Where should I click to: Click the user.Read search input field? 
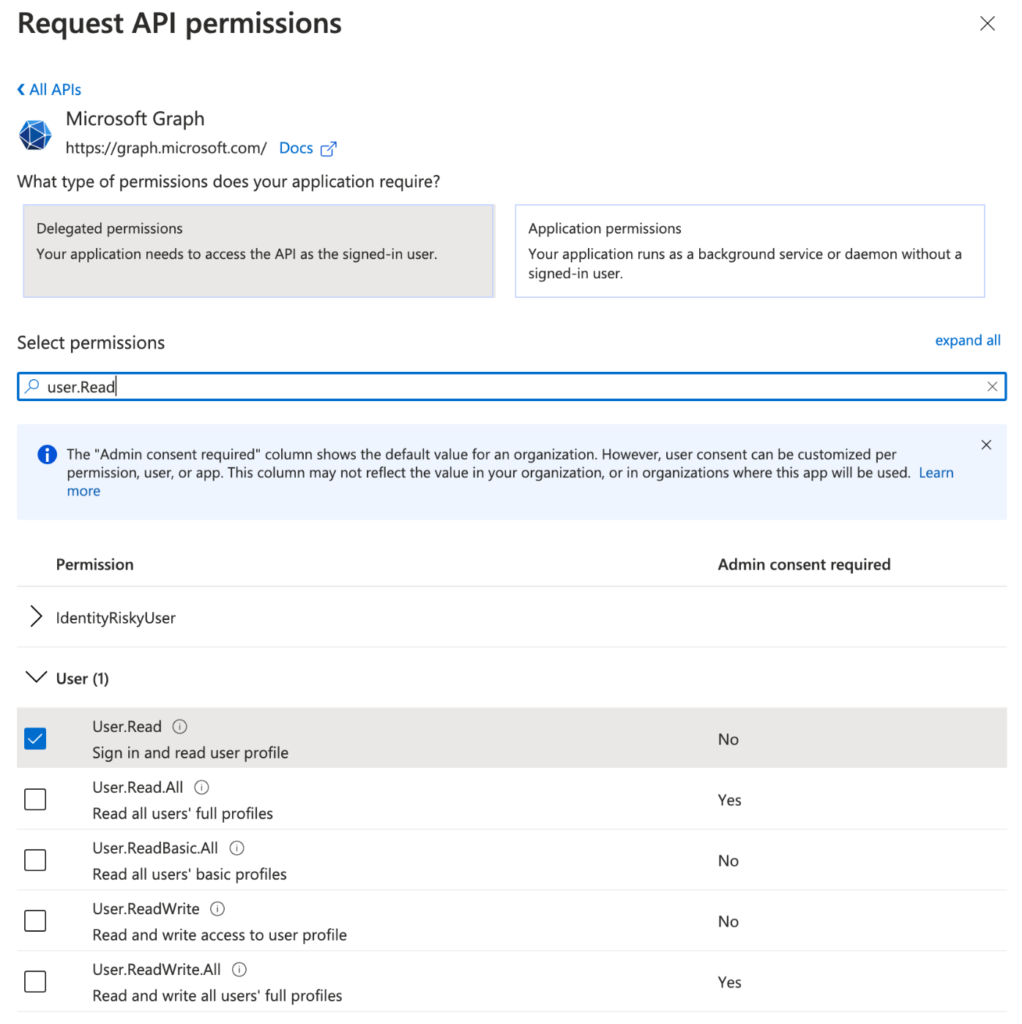(x=500, y=387)
